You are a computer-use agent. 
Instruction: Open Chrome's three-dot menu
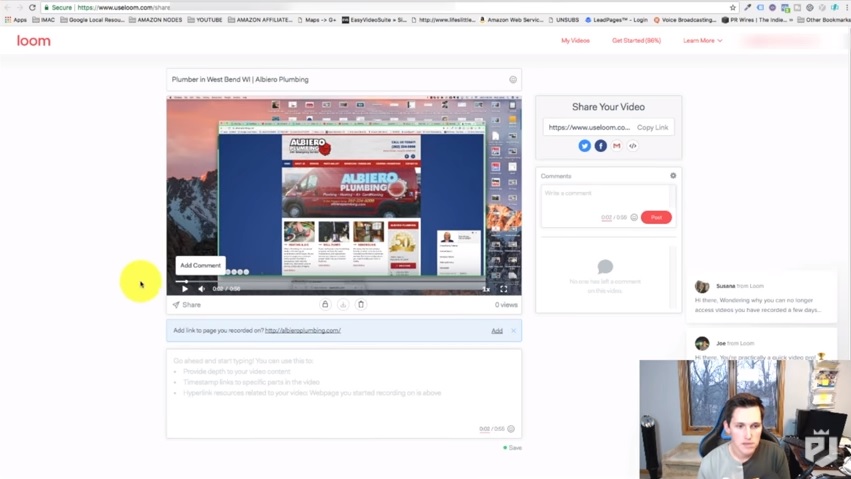846,8
